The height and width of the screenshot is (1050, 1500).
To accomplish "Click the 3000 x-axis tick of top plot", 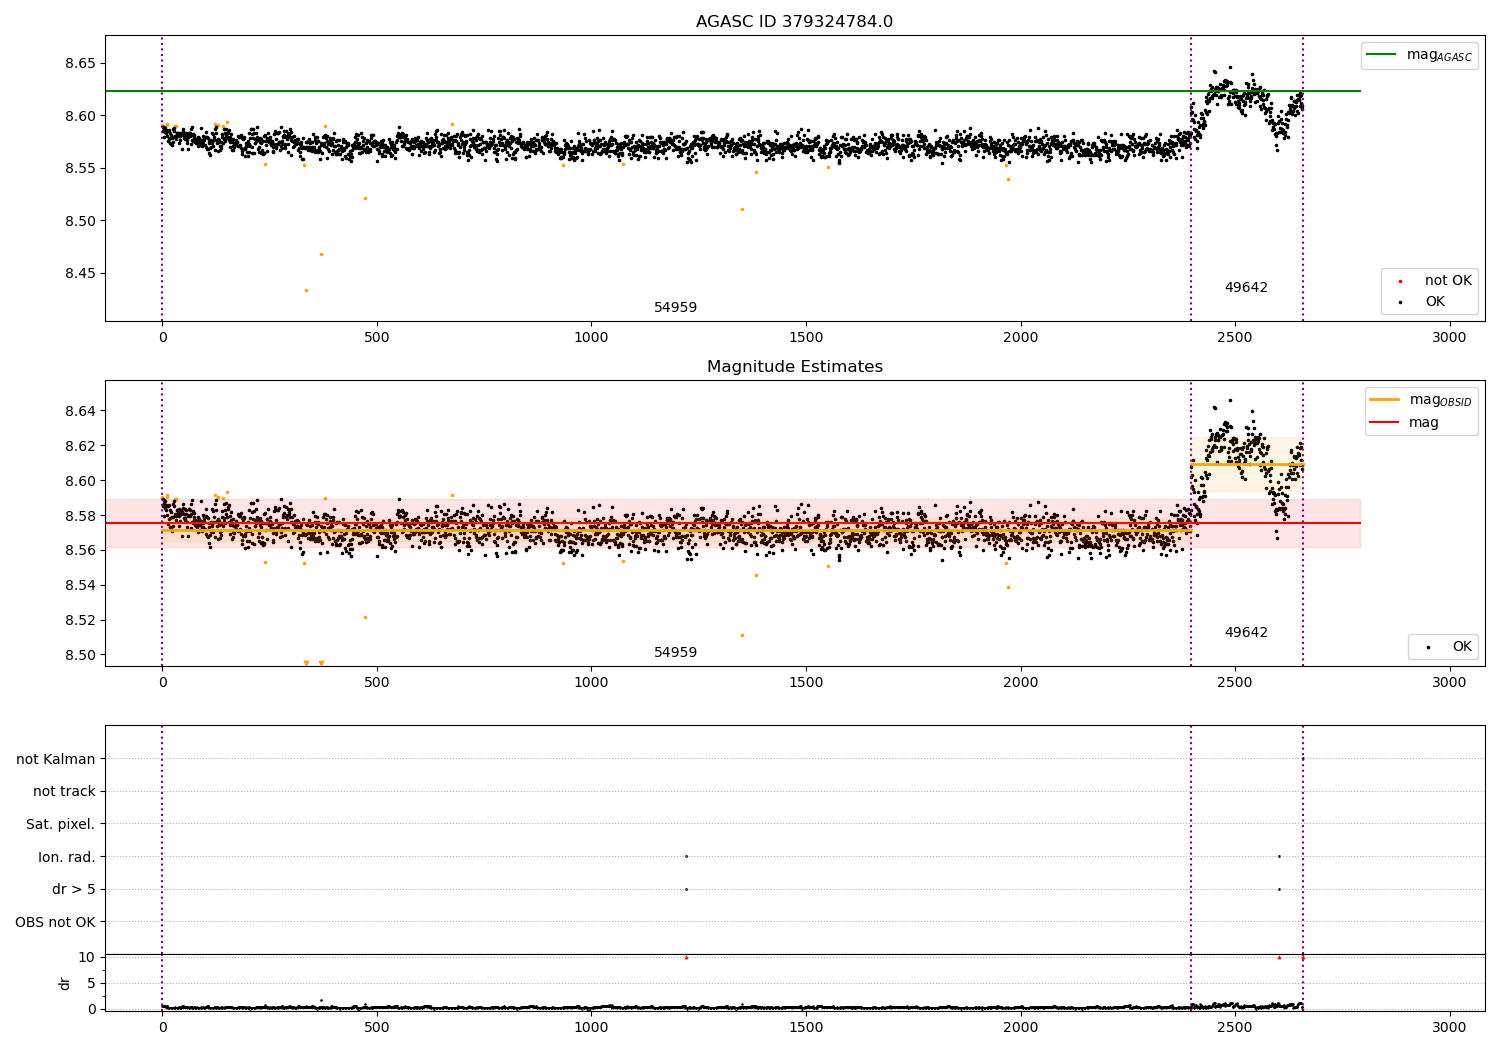I will coord(1449,338).
